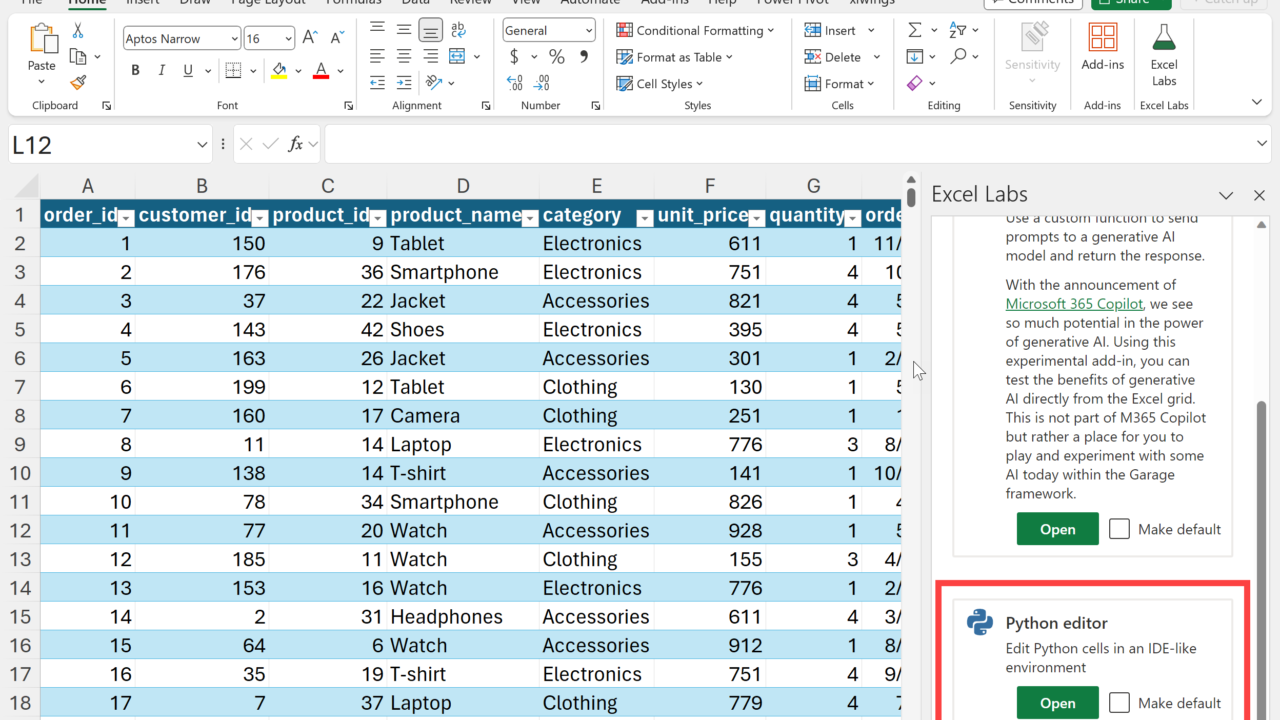Click the Percent Style icon
Viewport: 1280px width, 720px height.
tap(556, 57)
